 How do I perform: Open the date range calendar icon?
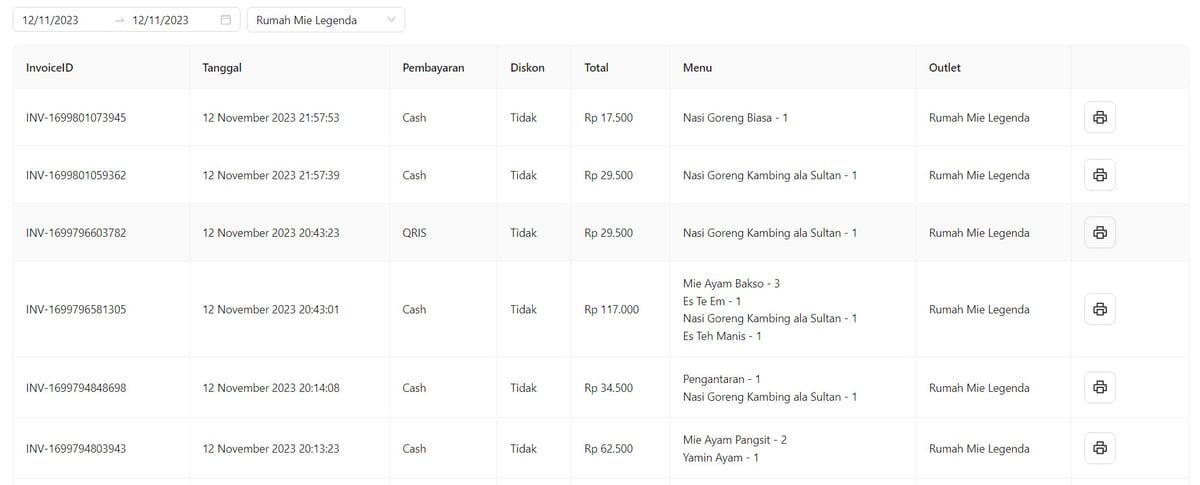point(225,20)
